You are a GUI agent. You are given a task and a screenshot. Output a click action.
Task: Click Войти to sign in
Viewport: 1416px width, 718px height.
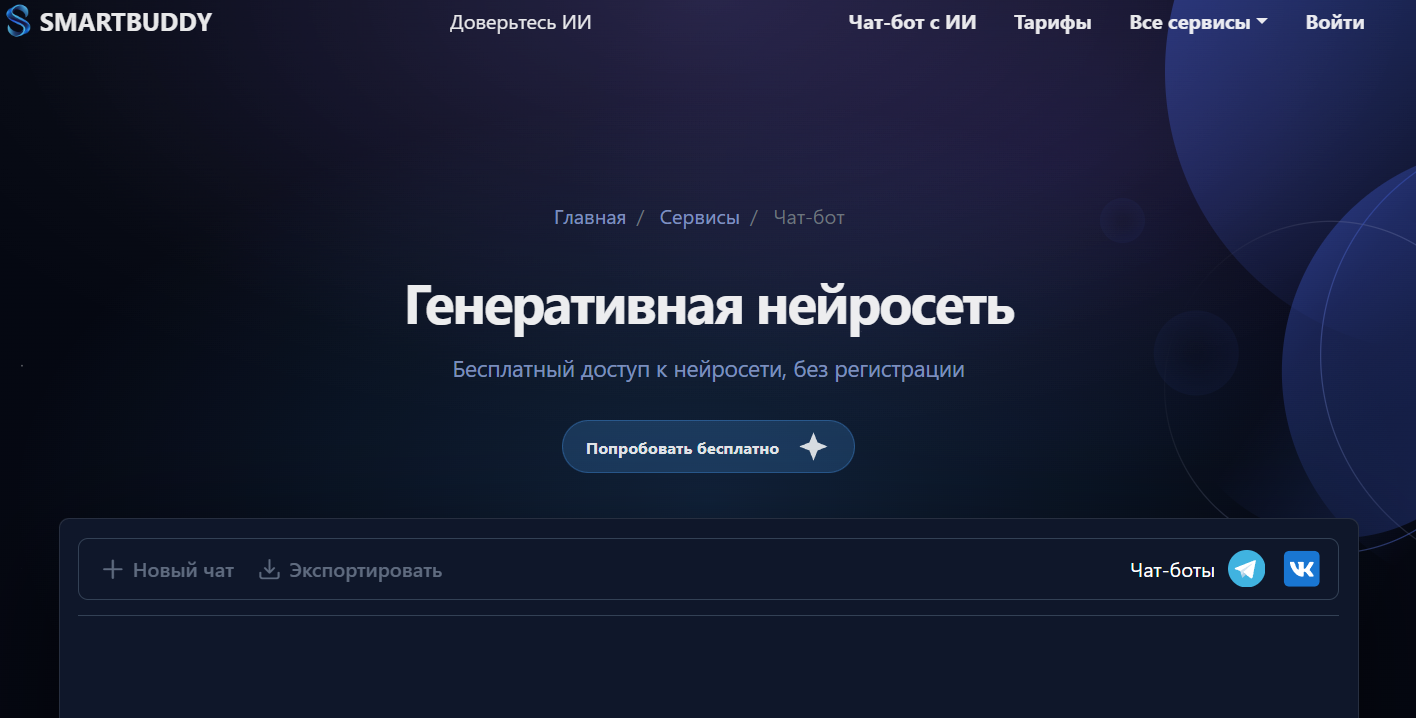(1335, 22)
